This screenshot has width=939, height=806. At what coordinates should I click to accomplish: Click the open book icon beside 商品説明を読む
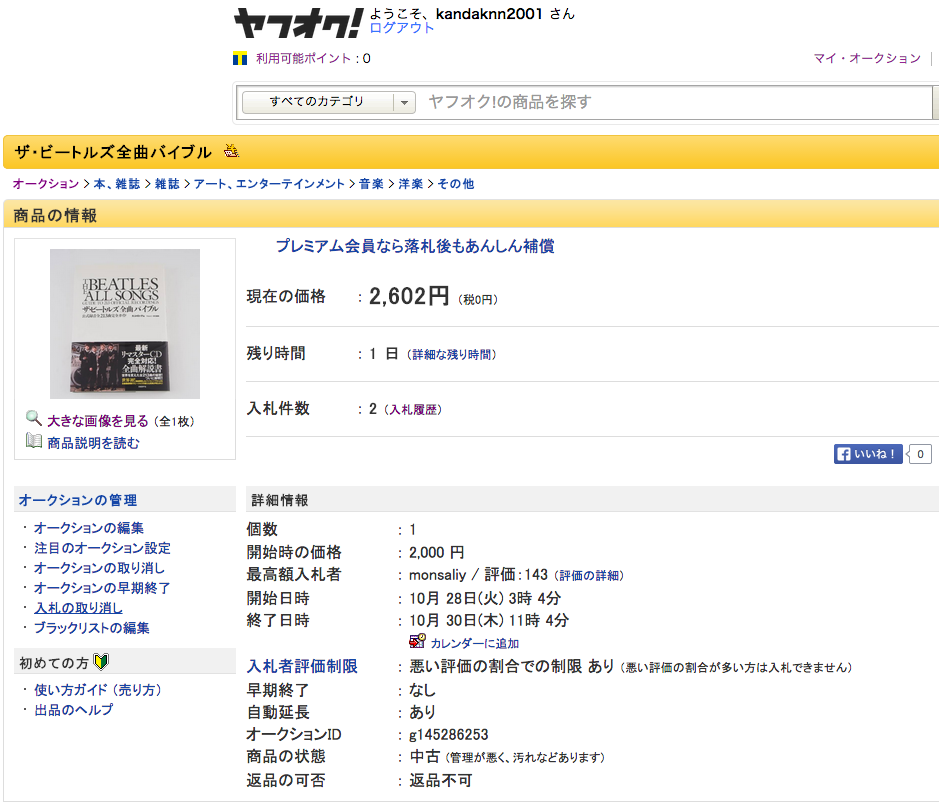click(x=34, y=441)
